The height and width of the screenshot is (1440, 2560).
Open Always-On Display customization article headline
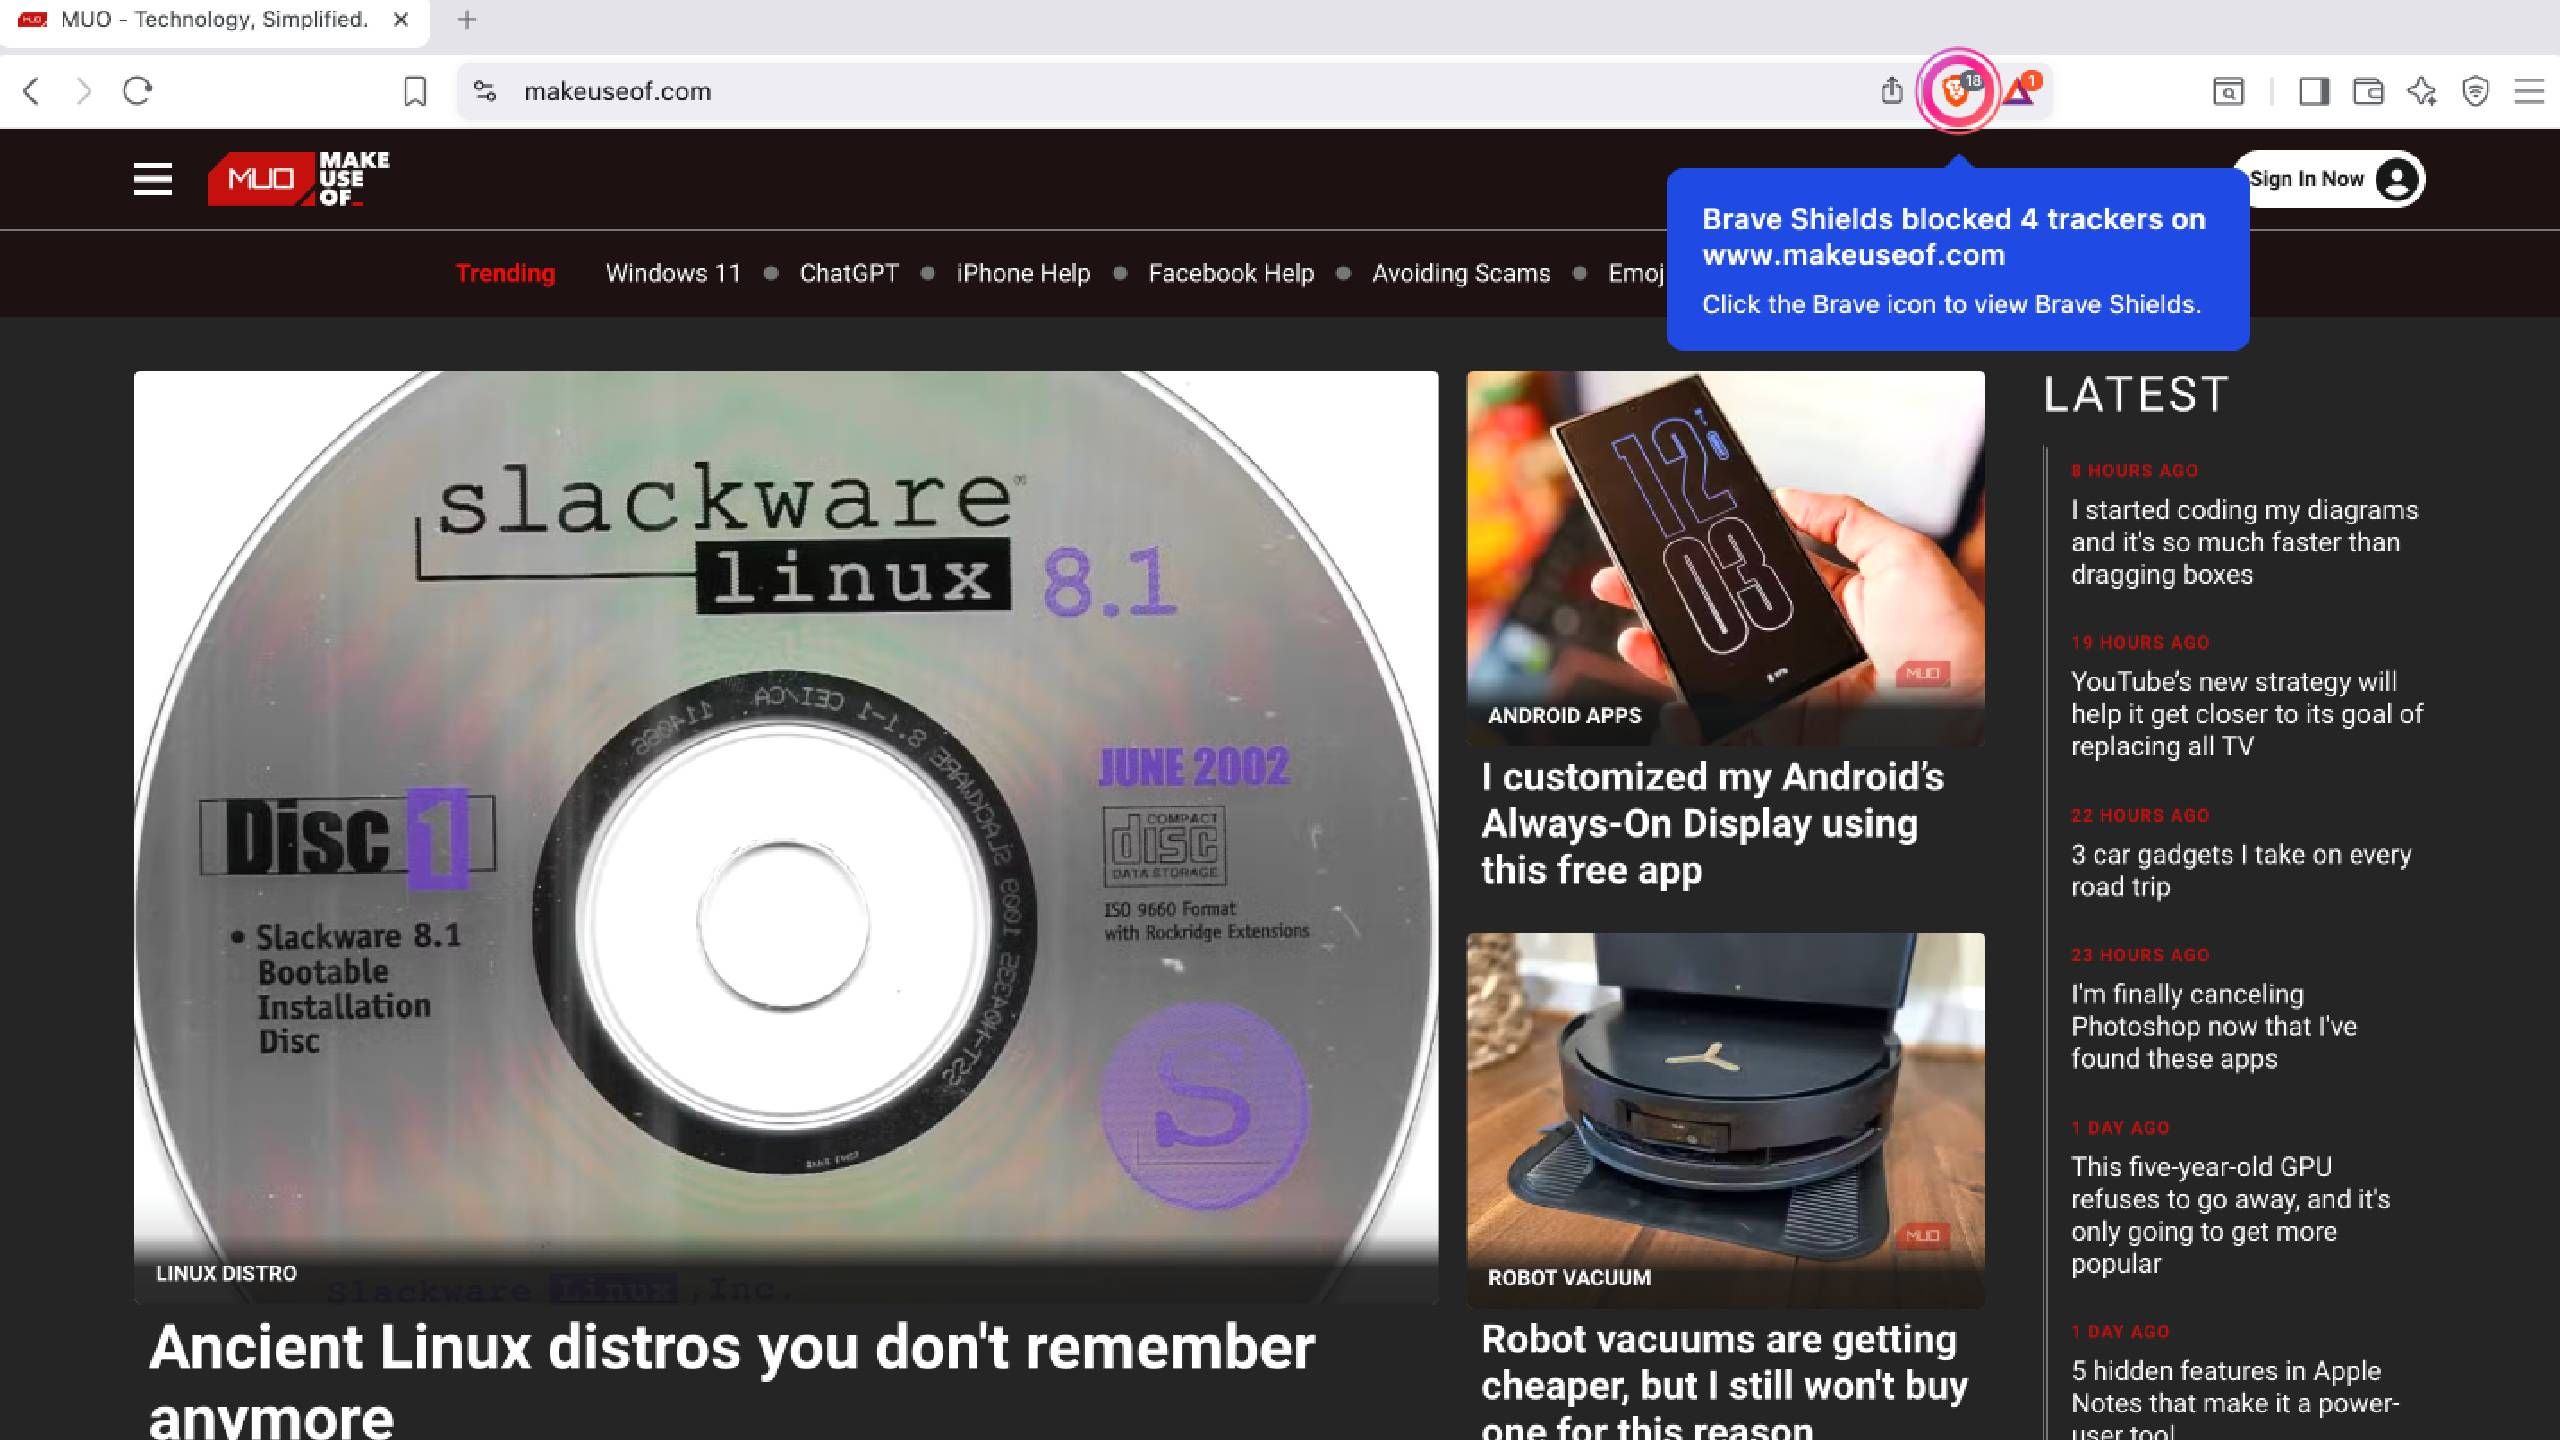coord(1712,823)
